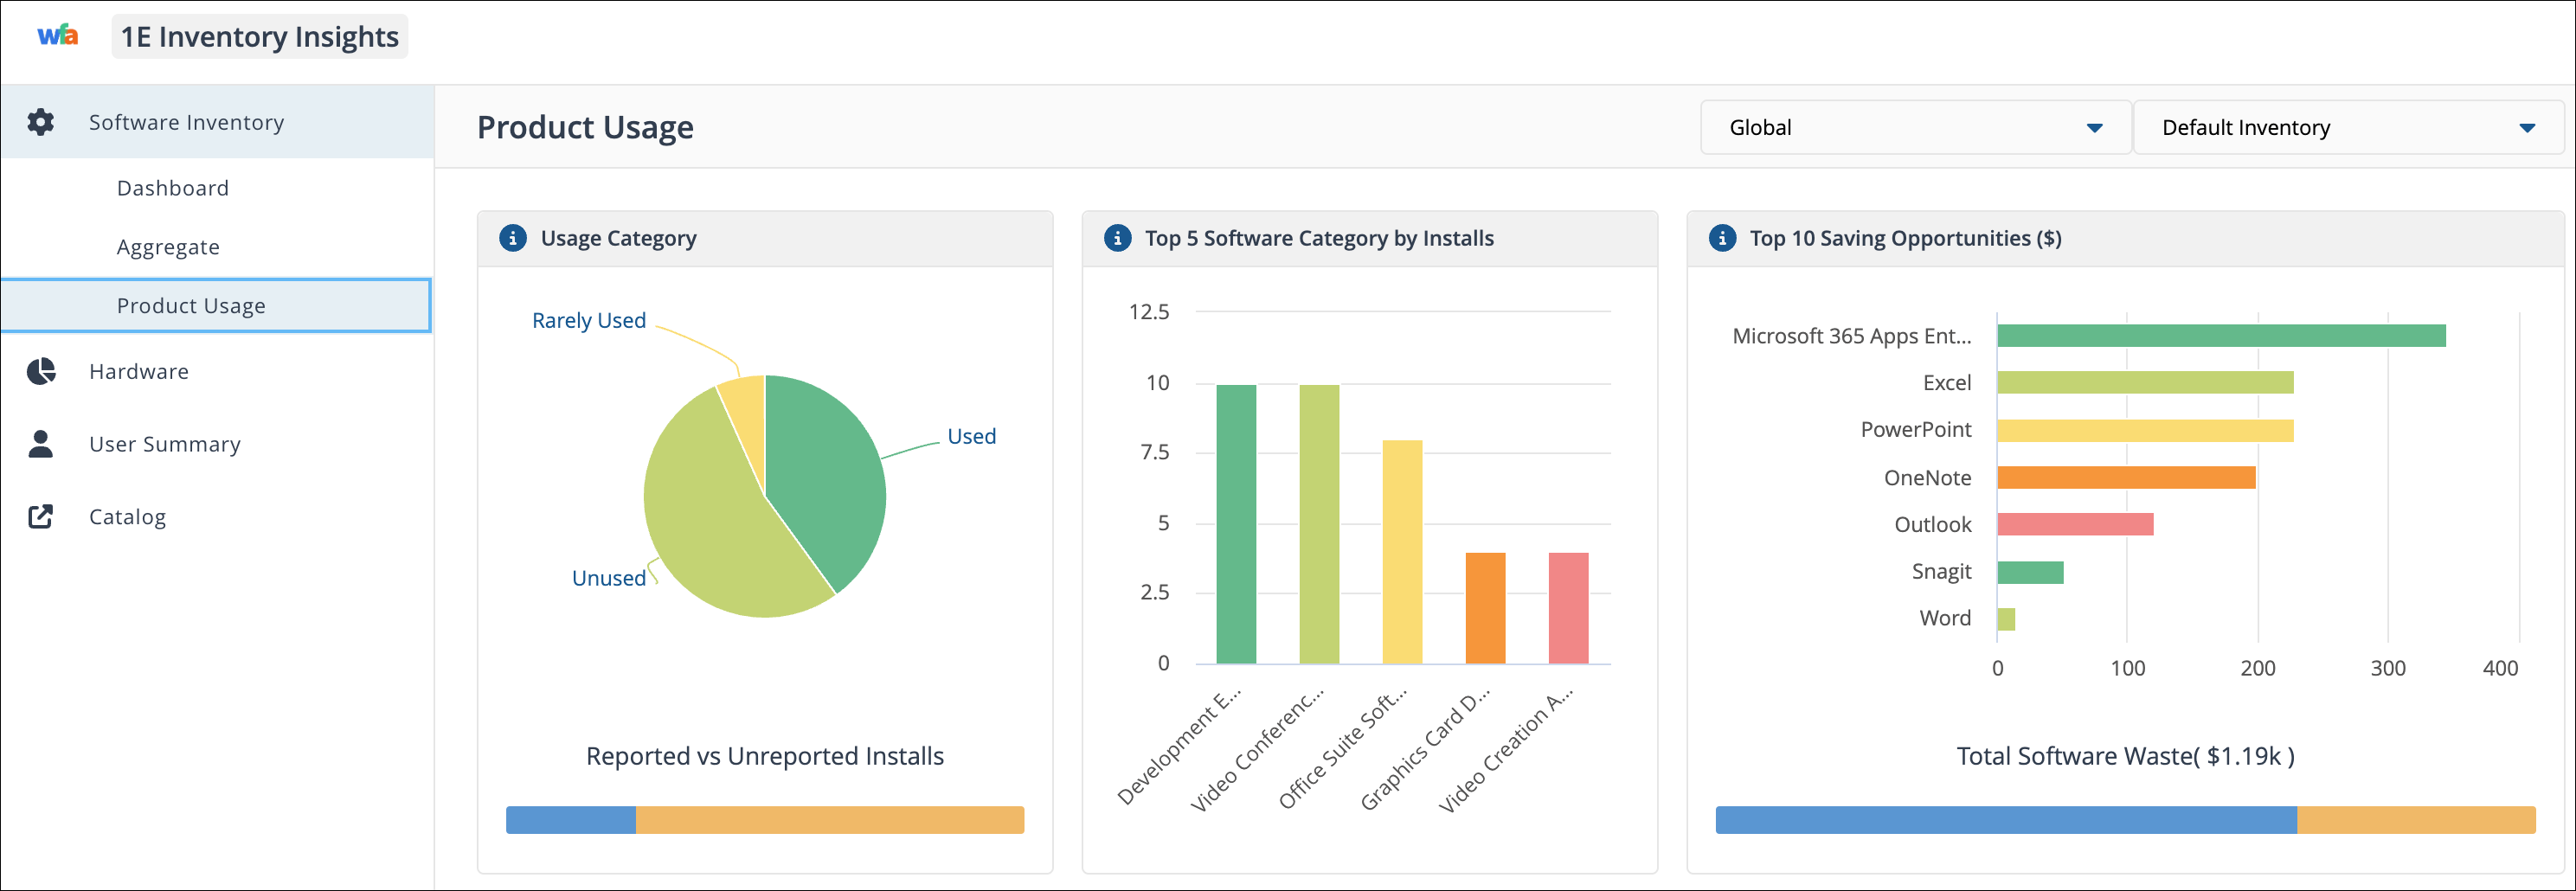Collapse the Software Inventory menu section
The height and width of the screenshot is (891, 2576).
click(186, 122)
